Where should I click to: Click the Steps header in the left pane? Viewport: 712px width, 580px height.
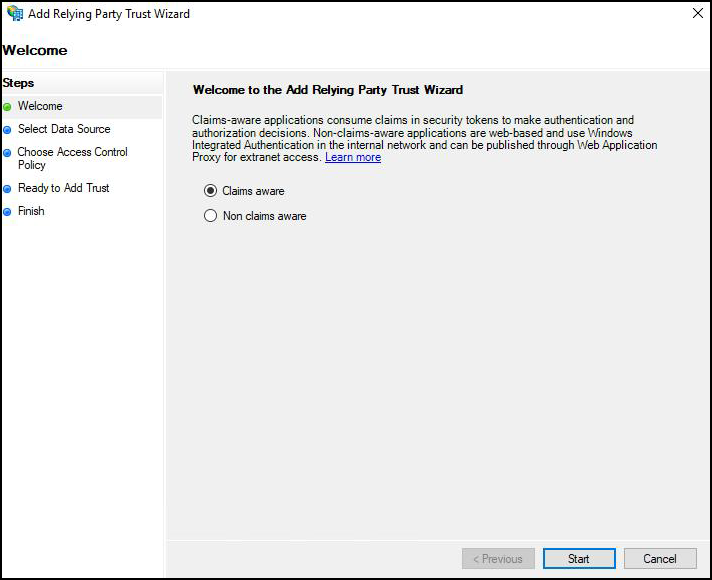(18, 83)
